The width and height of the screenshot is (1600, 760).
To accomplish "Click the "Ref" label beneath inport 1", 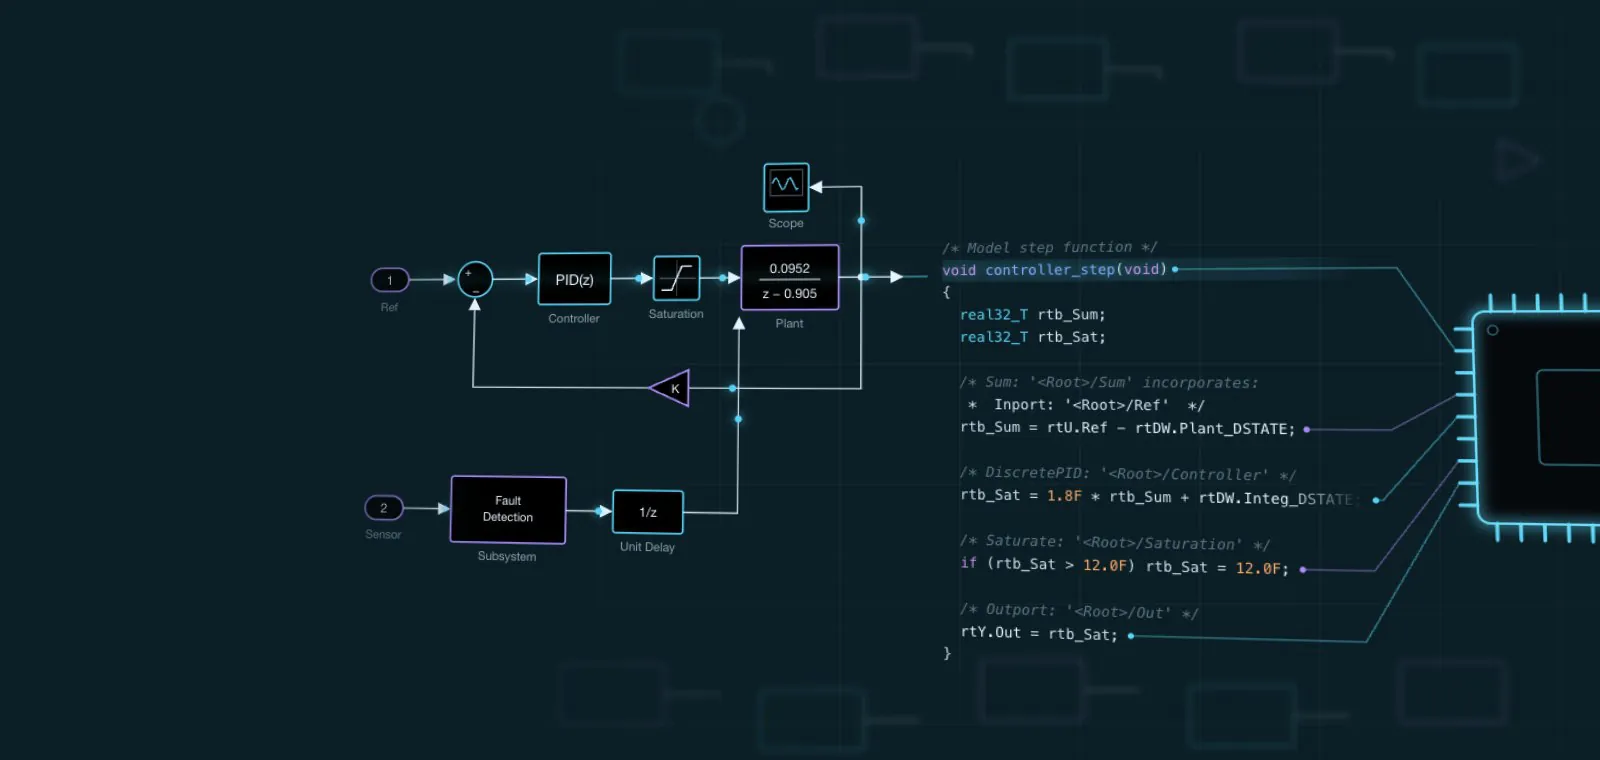I will pos(389,307).
